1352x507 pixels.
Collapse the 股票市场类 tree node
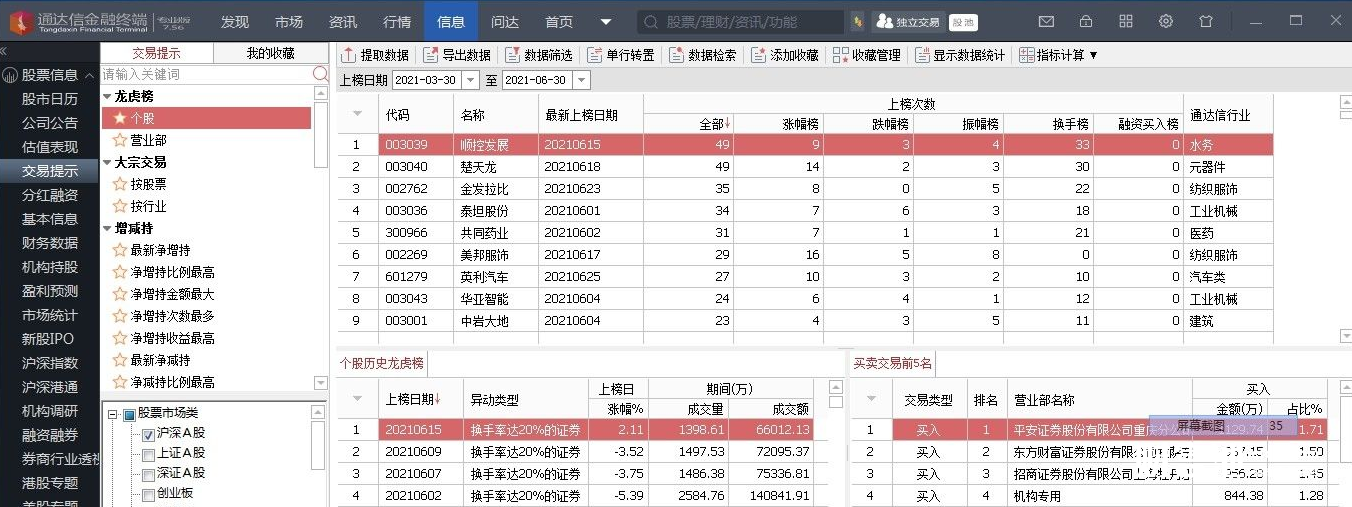click(x=112, y=414)
